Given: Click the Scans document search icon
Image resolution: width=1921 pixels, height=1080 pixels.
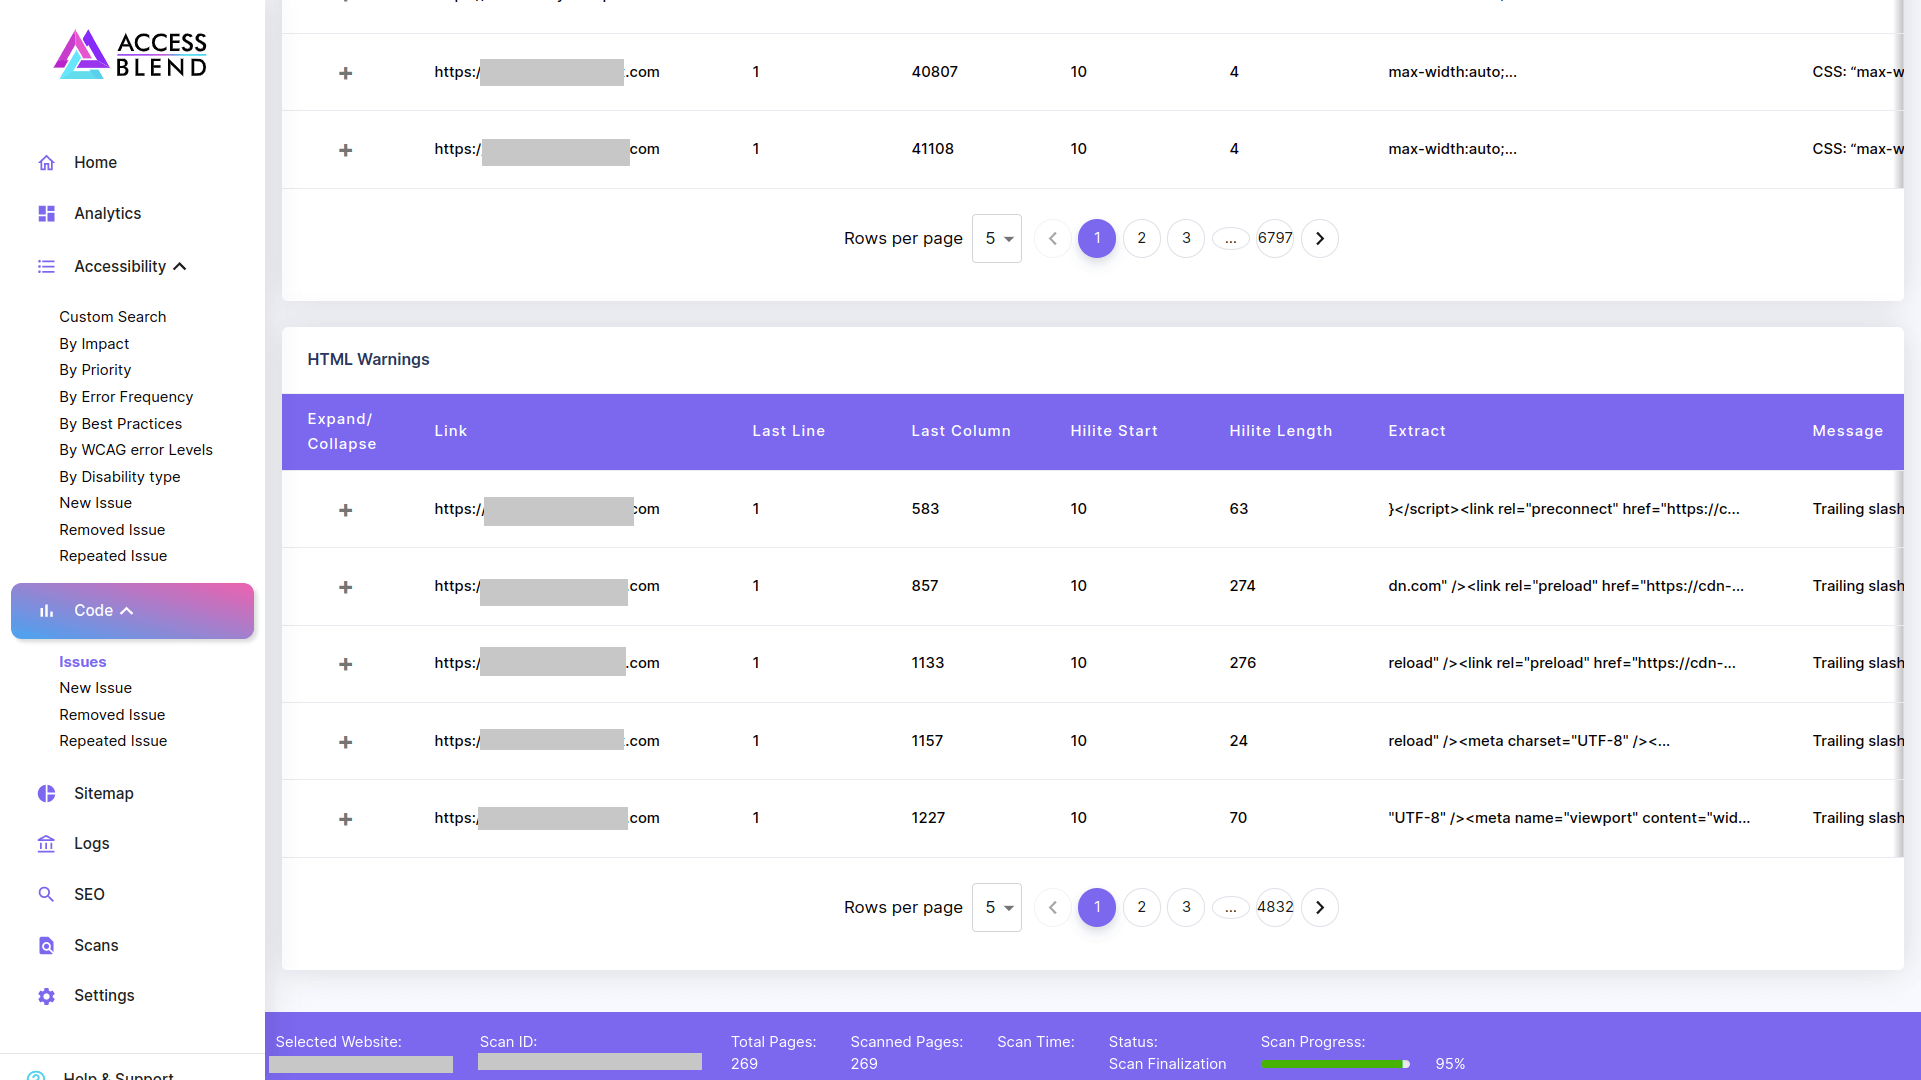Looking at the screenshot, I should (x=46, y=946).
